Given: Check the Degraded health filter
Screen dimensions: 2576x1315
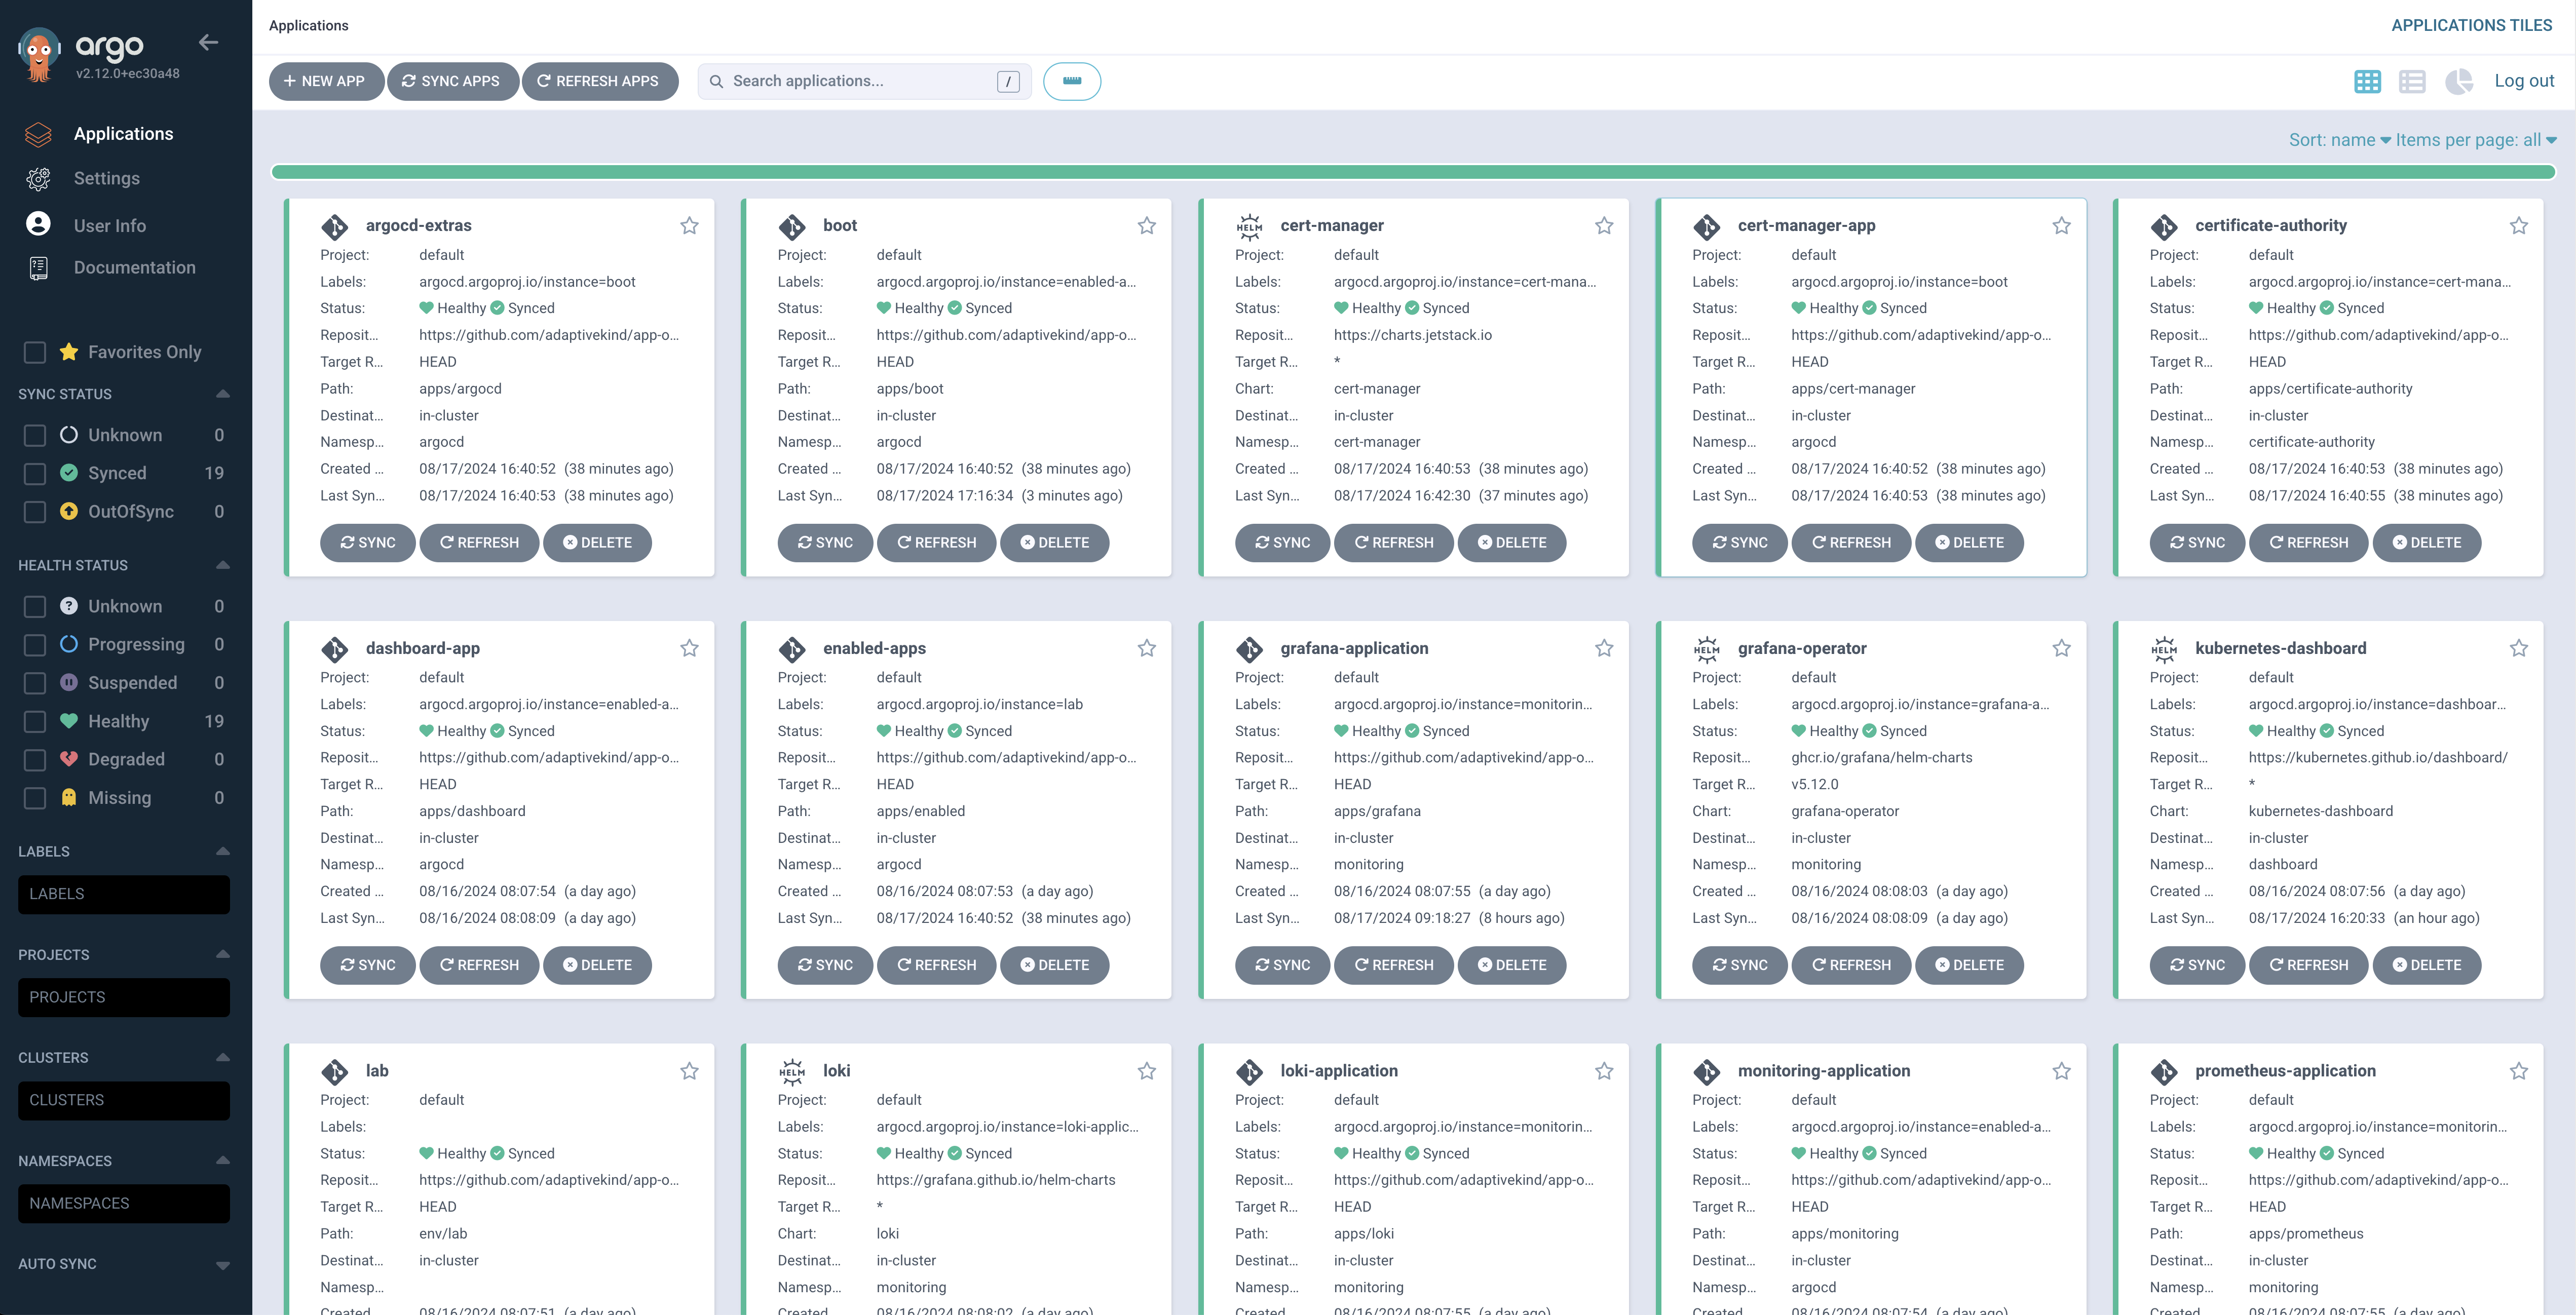Looking at the screenshot, I should point(35,759).
